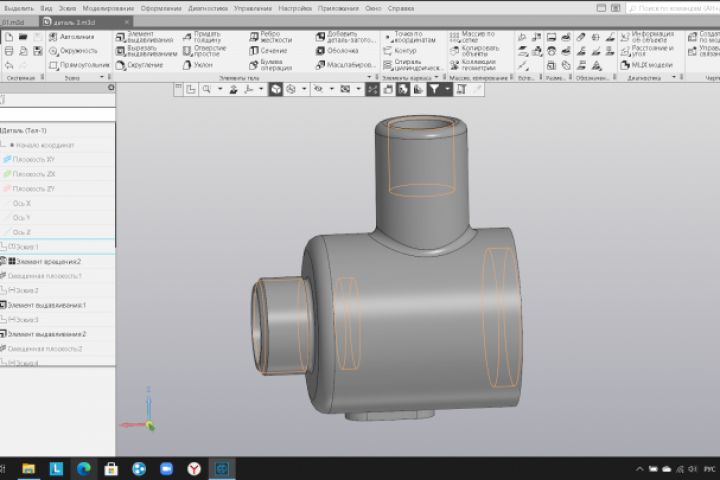Image resolution: width=720 pixels, height=480 pixels.
Task: Expand the Элементы тела panel arrow
Action: [x=369, y=77]
